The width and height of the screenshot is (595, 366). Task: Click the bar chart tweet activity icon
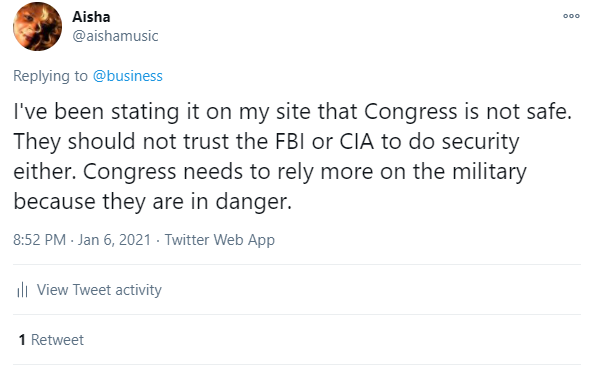22,290
